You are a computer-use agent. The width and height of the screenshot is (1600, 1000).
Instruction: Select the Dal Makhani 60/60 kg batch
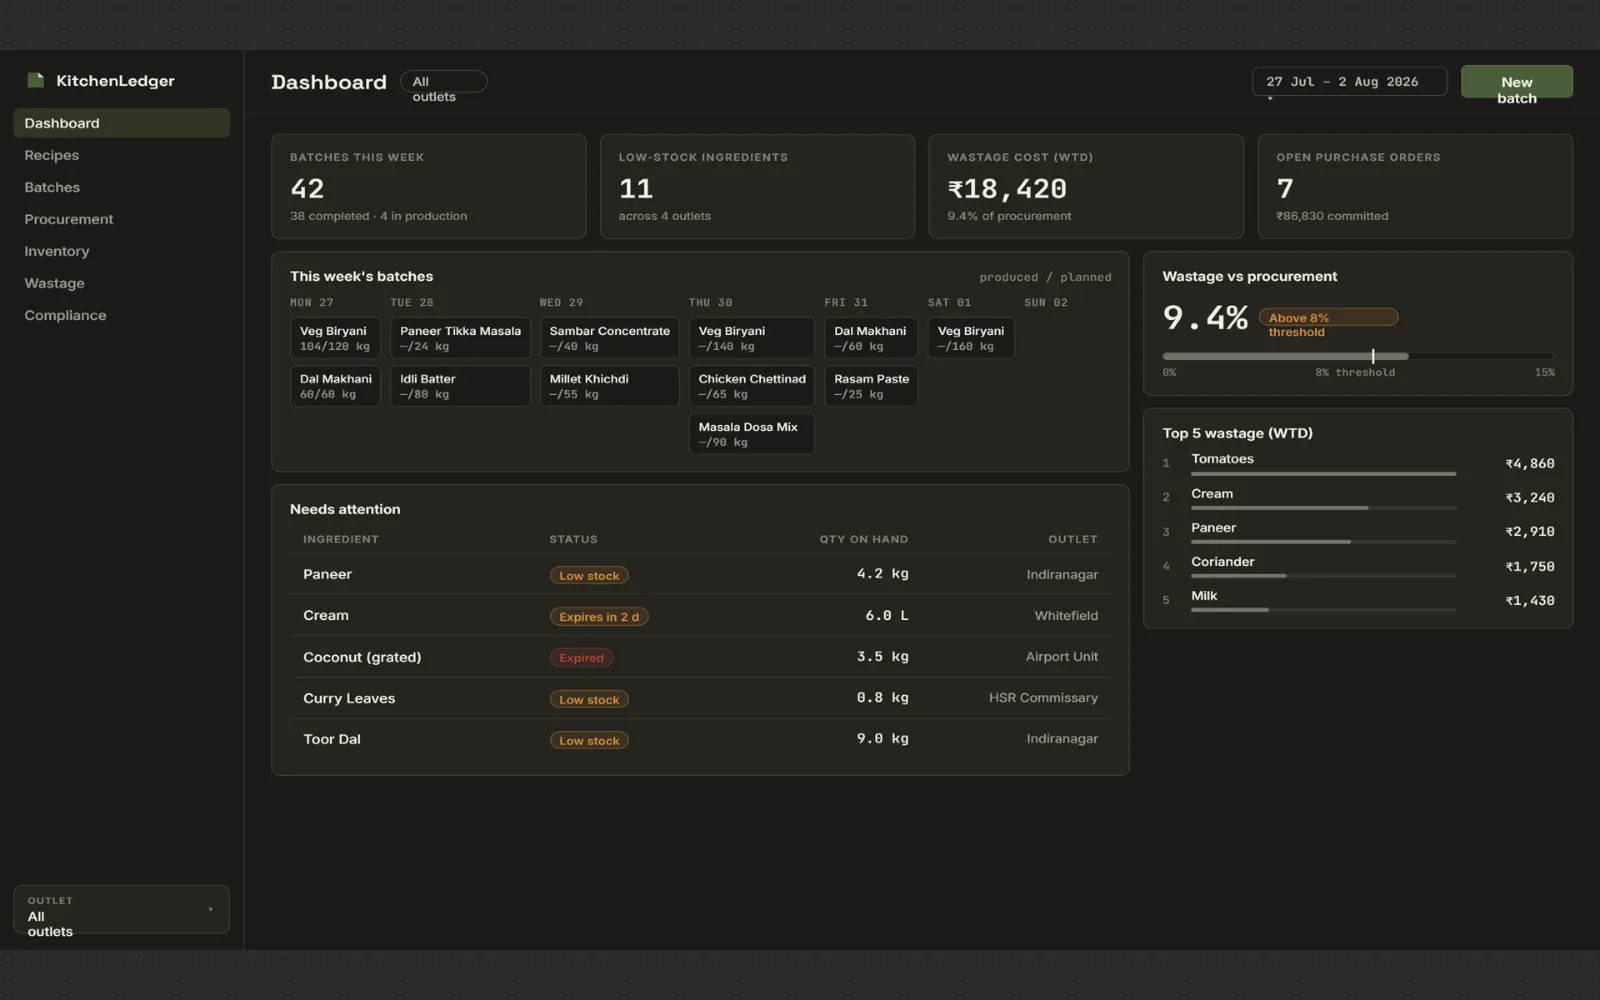(x=335, y=386)
